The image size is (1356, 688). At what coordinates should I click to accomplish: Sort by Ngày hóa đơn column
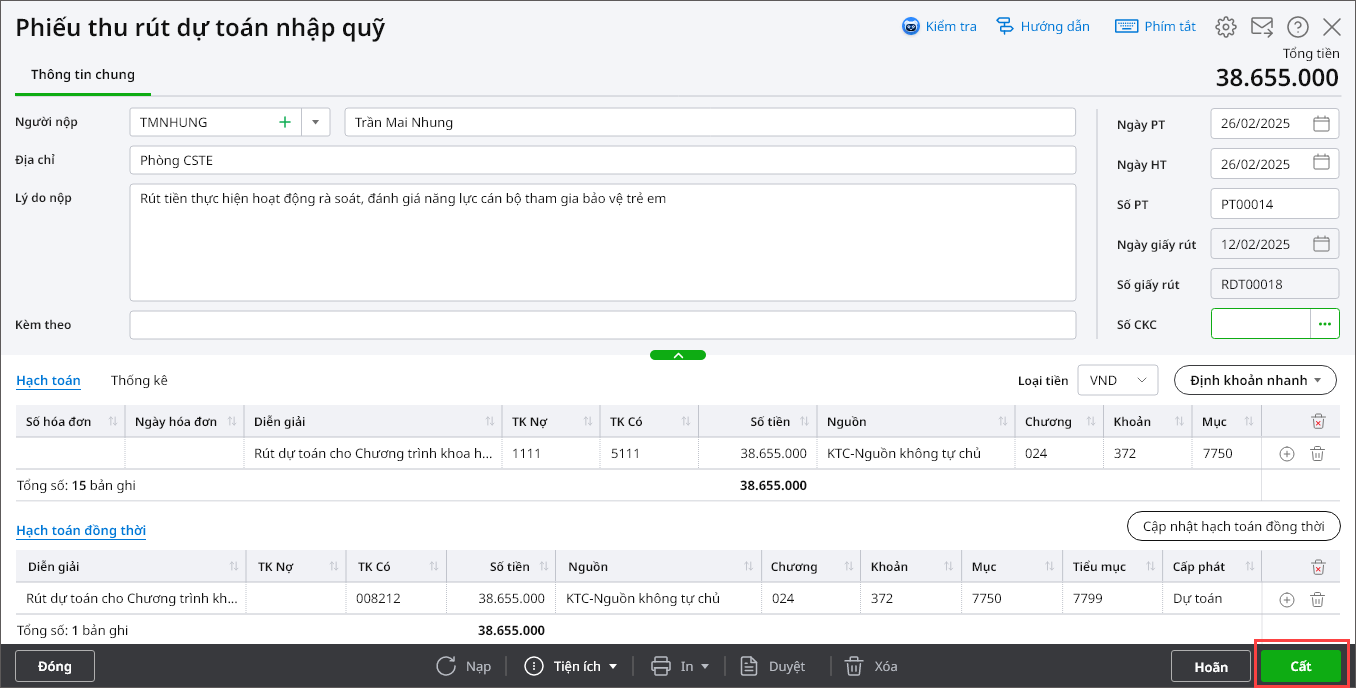point(232,422)
